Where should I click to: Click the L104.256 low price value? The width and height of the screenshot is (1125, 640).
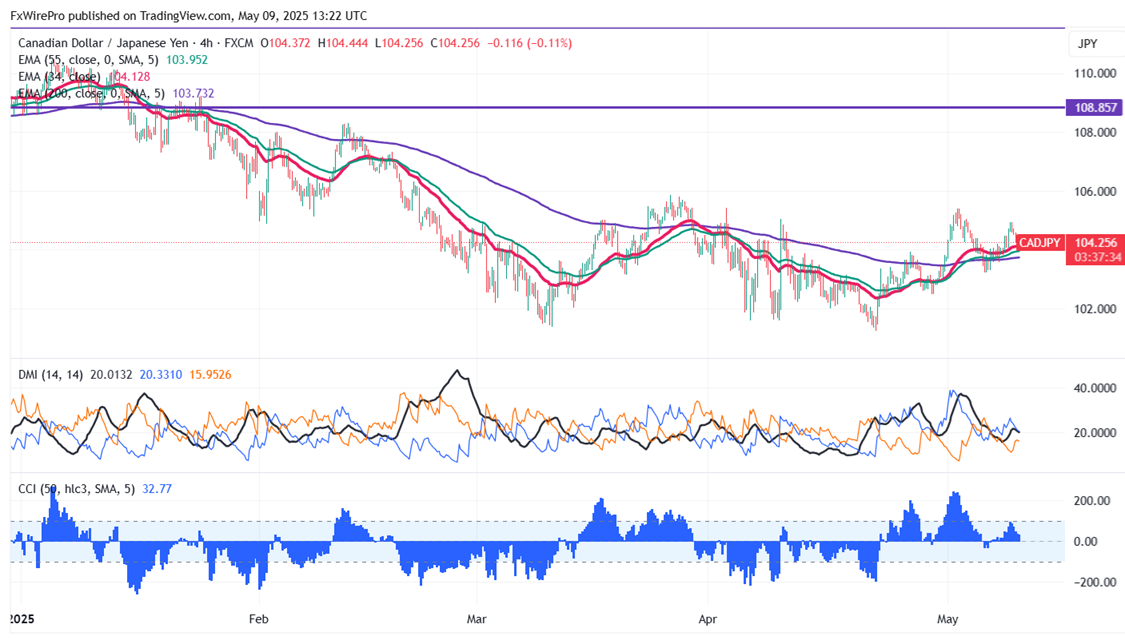pyautogui.click(x=399, y=43)
